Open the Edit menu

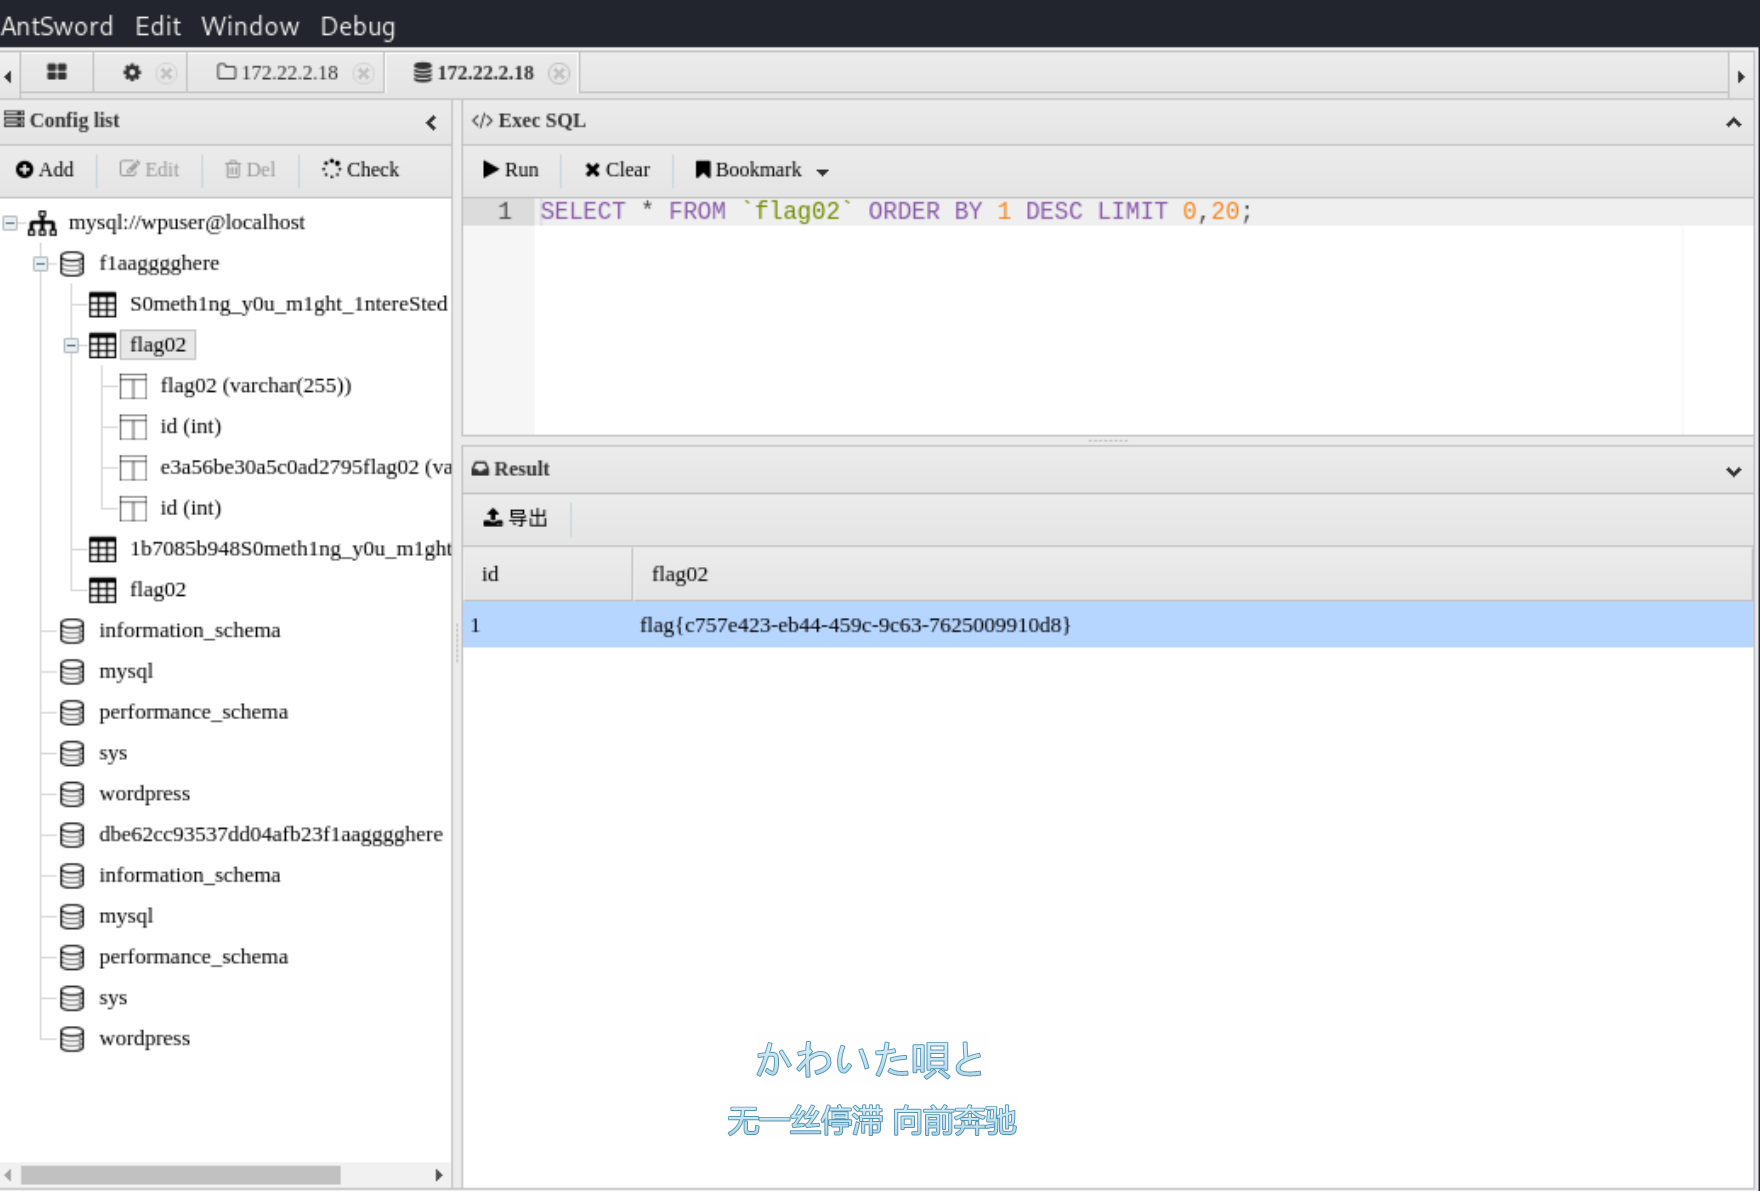[x=157, y=26]
